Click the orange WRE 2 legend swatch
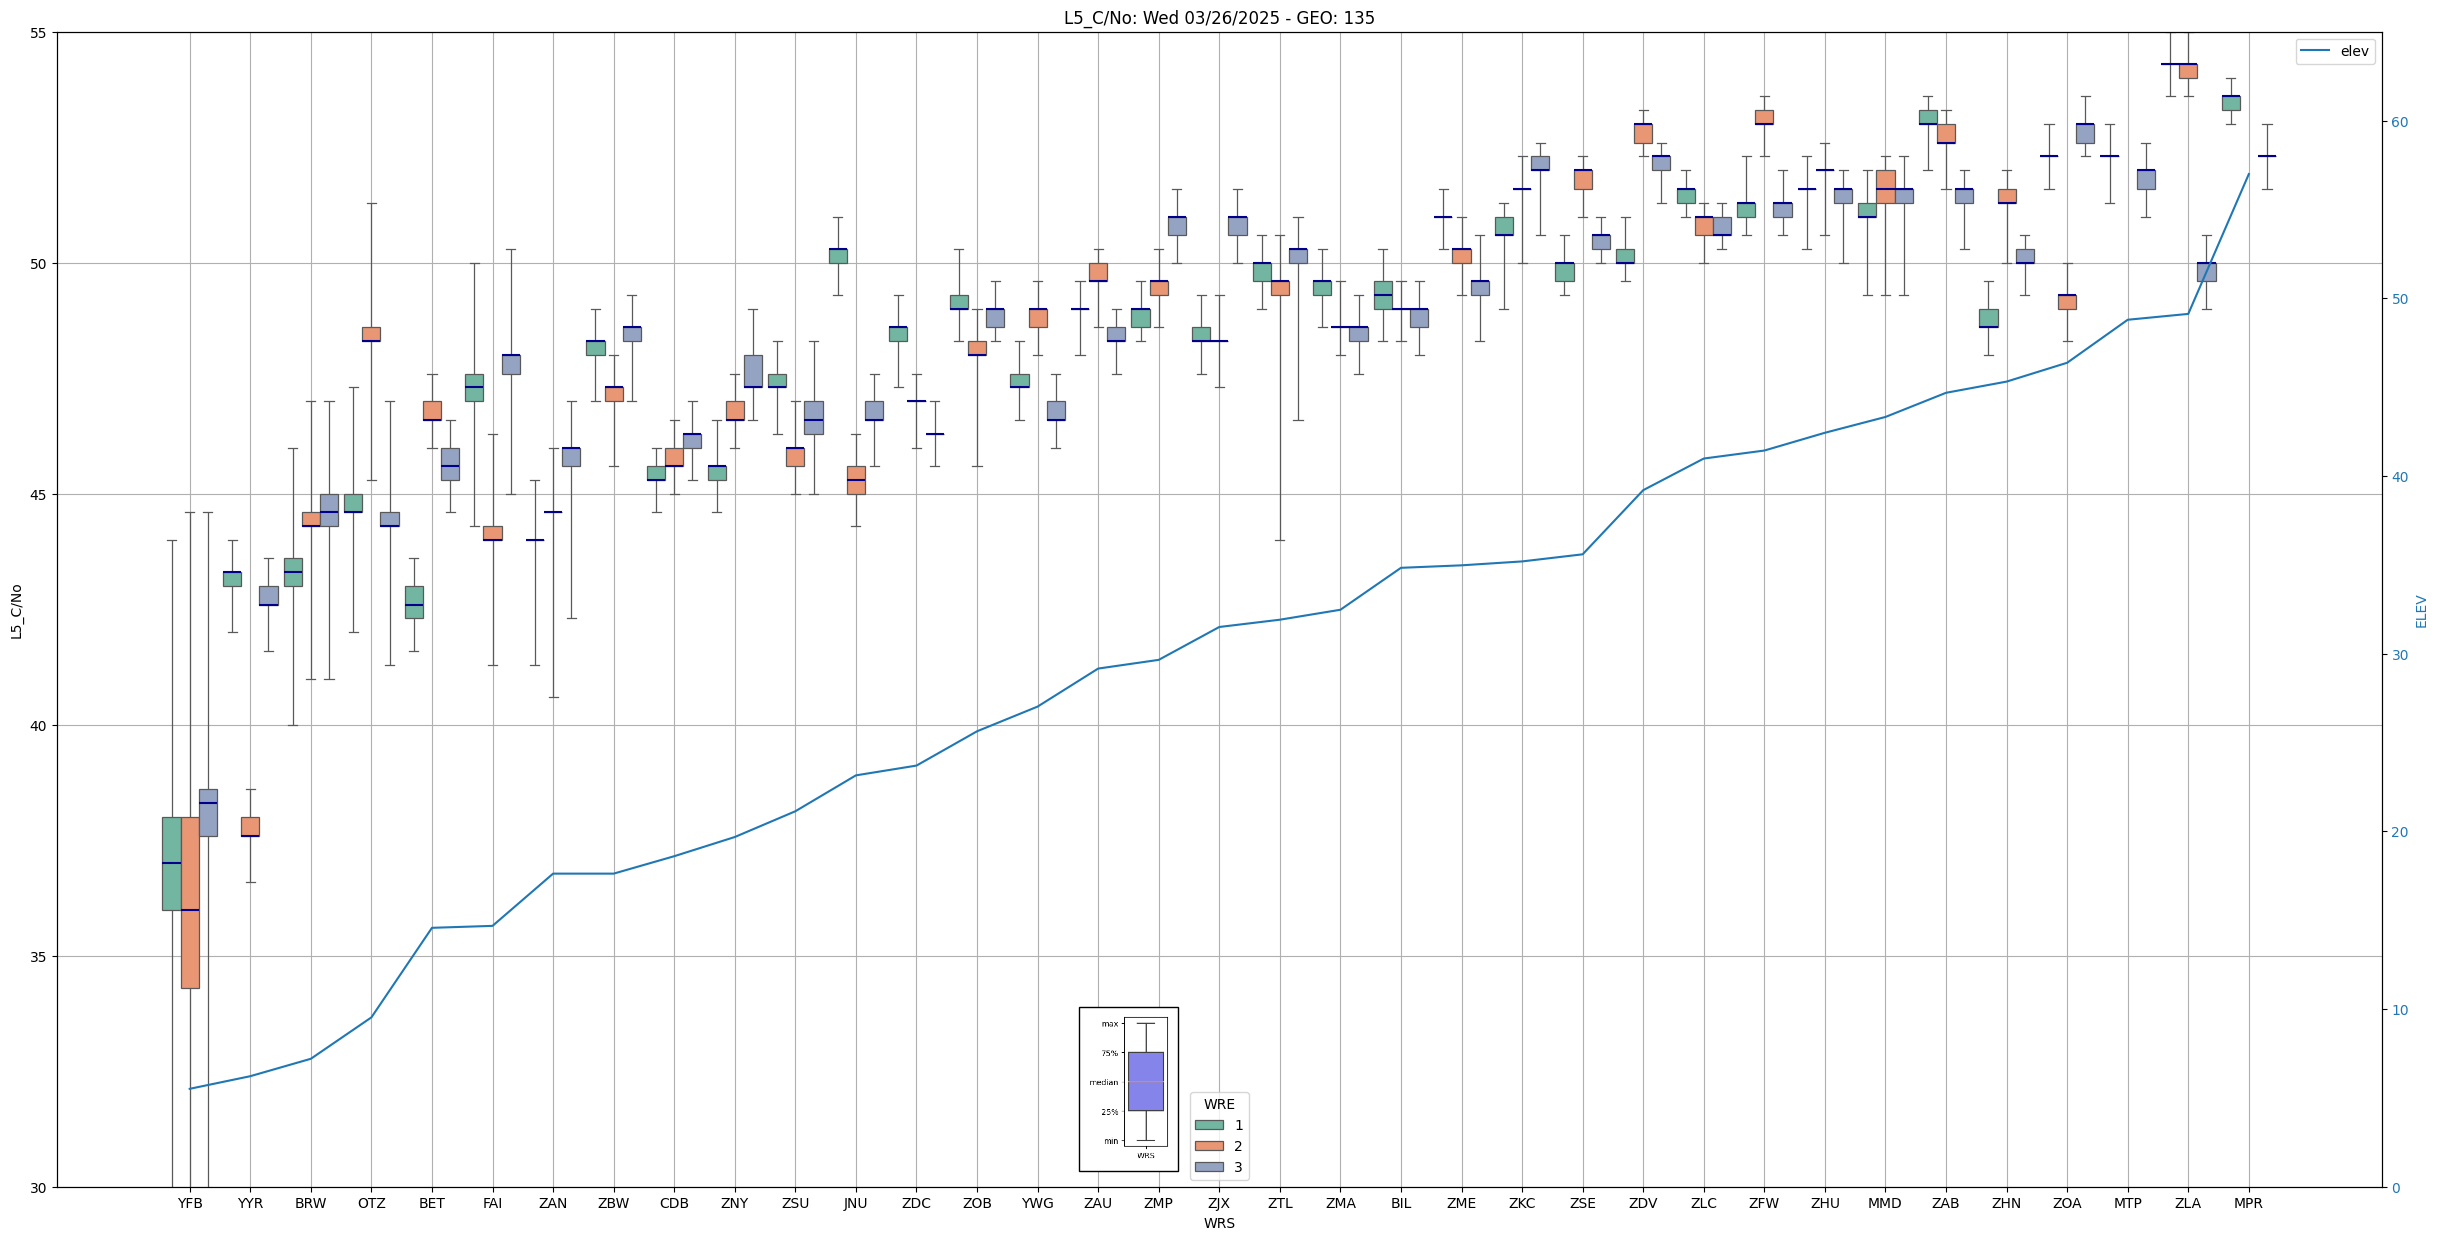 pos(1209,1146)
